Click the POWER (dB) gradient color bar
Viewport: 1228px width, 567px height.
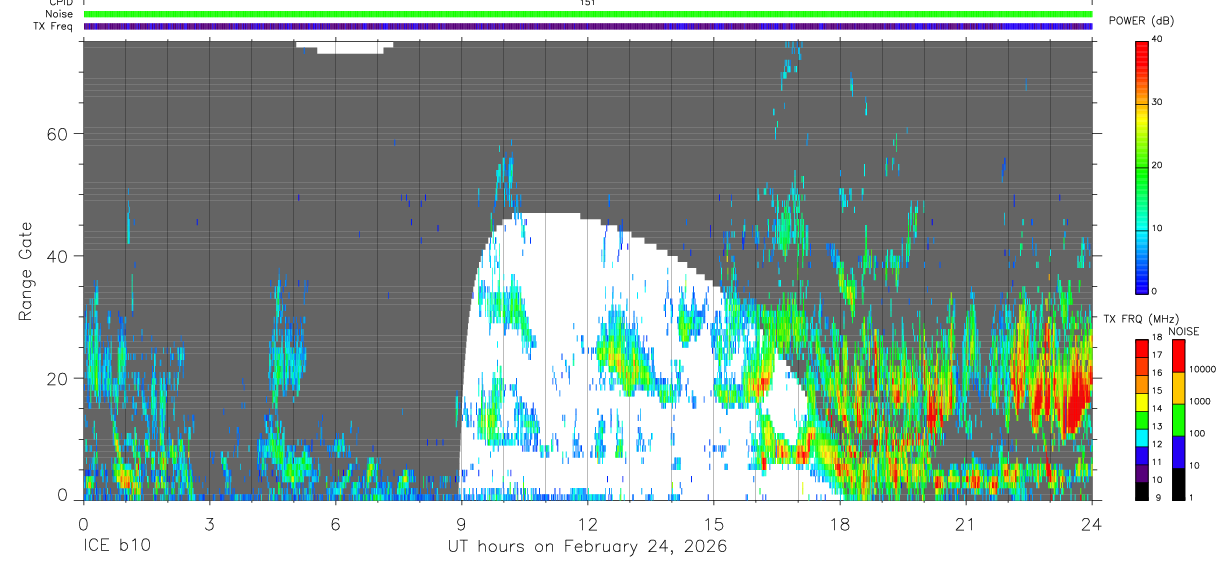click(1141, 166)
